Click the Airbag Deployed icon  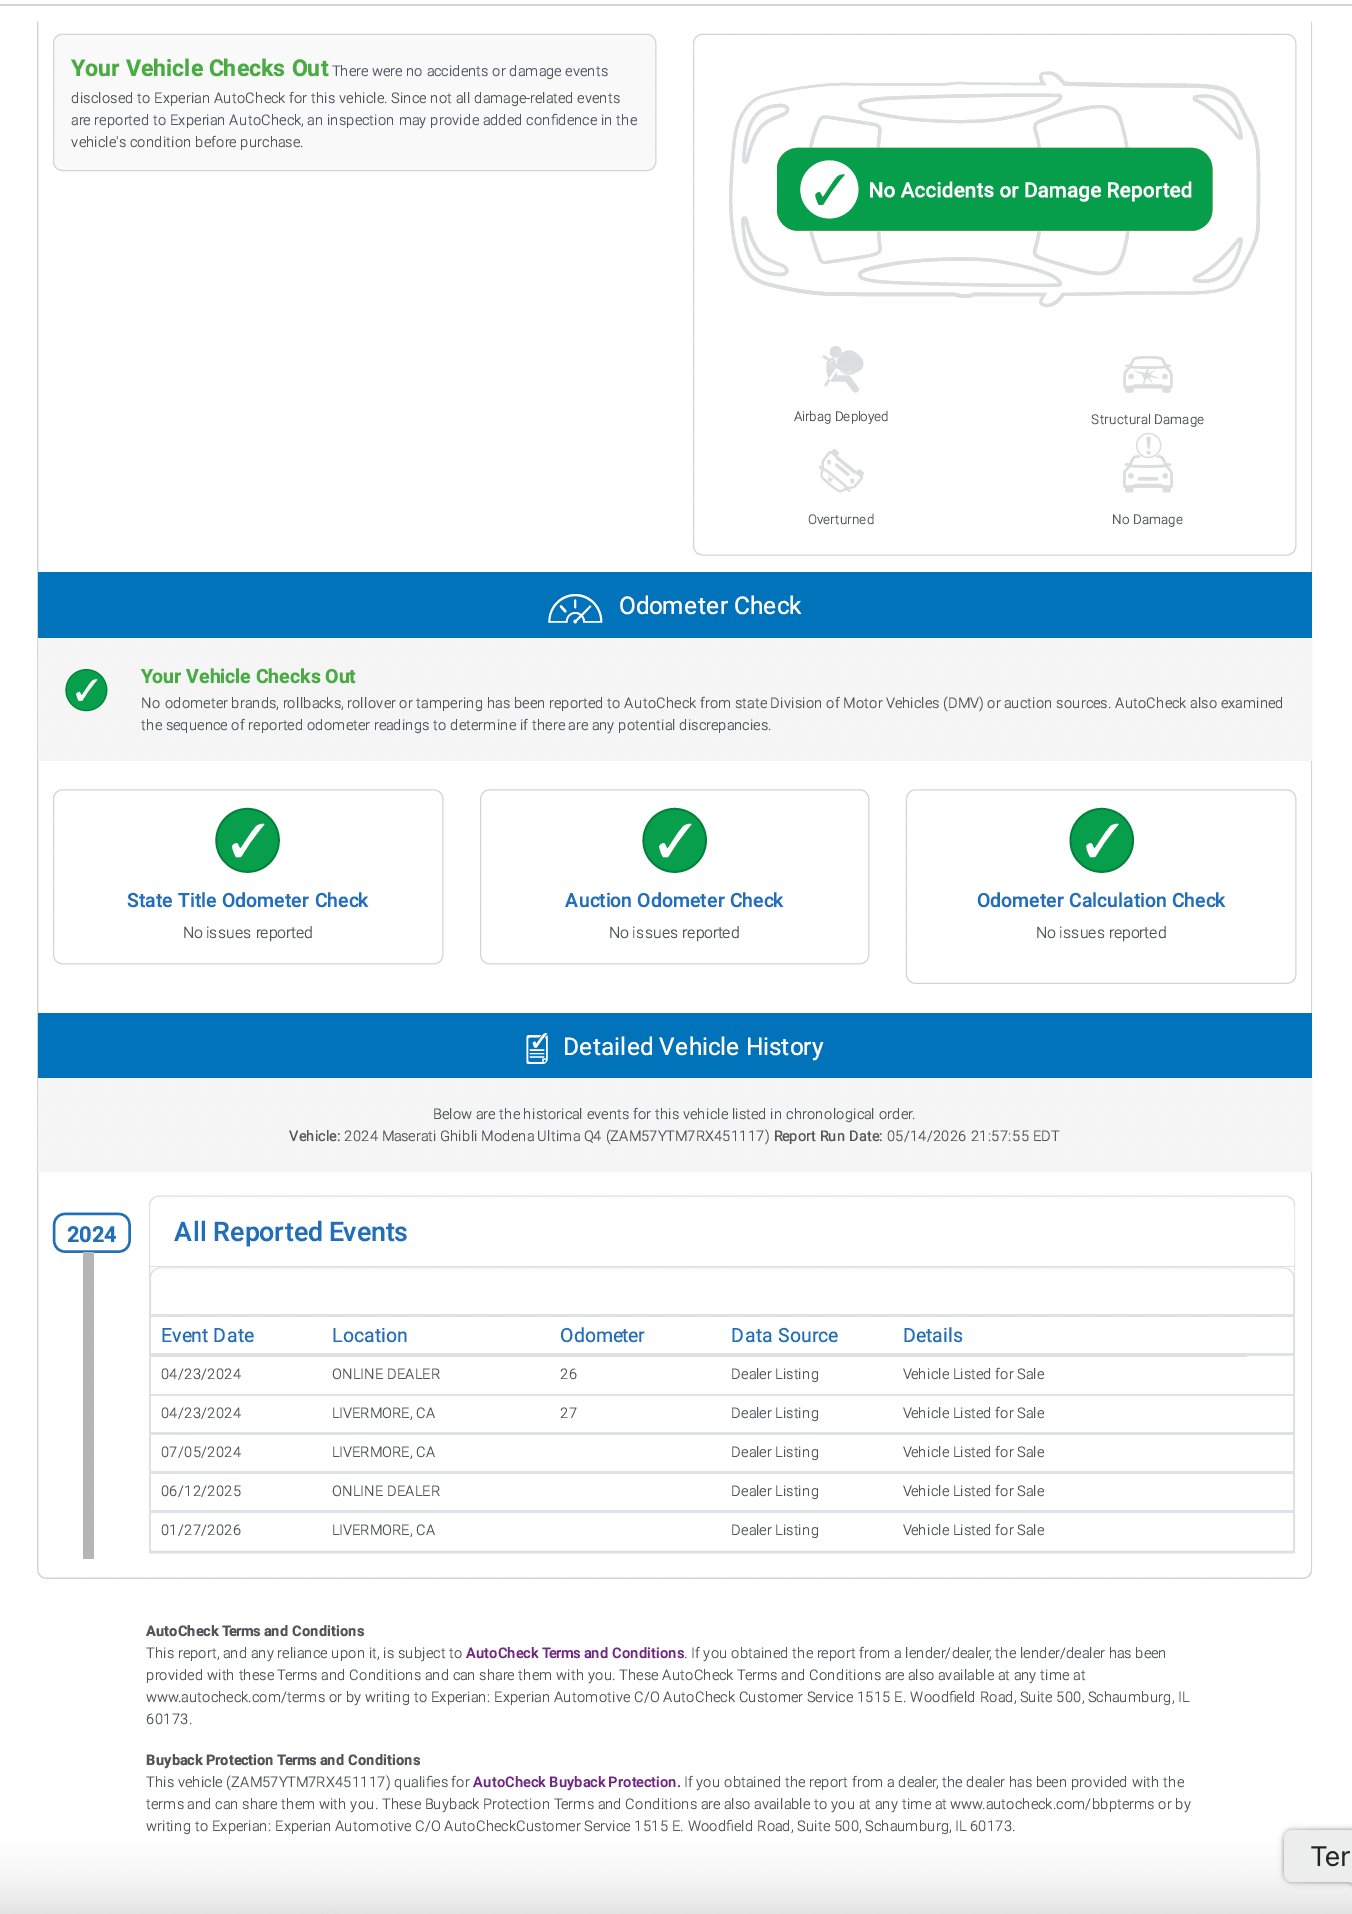pos(842,369)
